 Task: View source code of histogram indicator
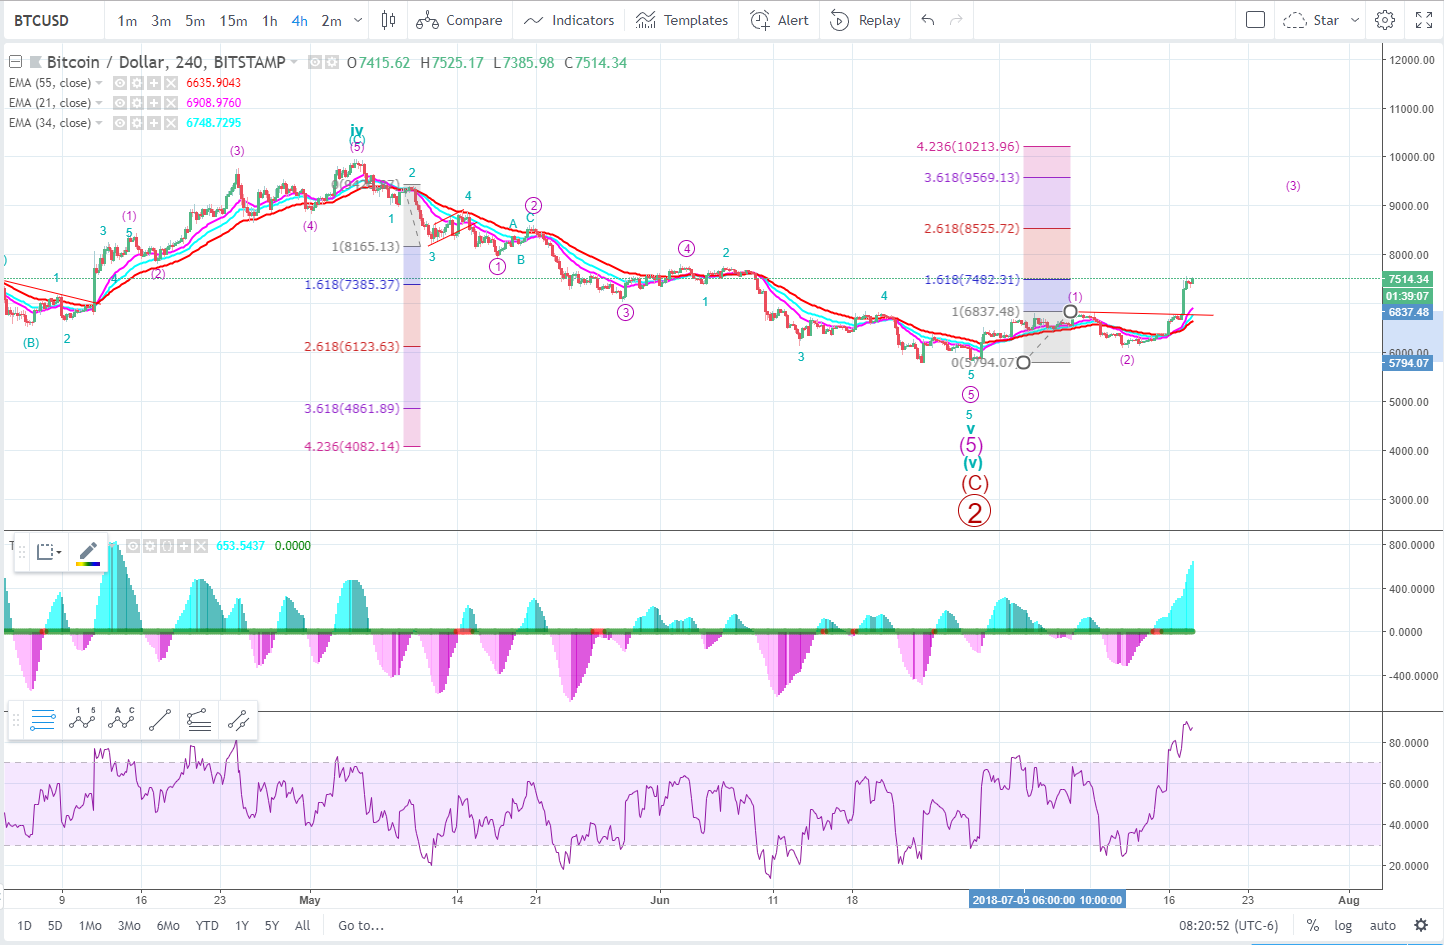167,546
